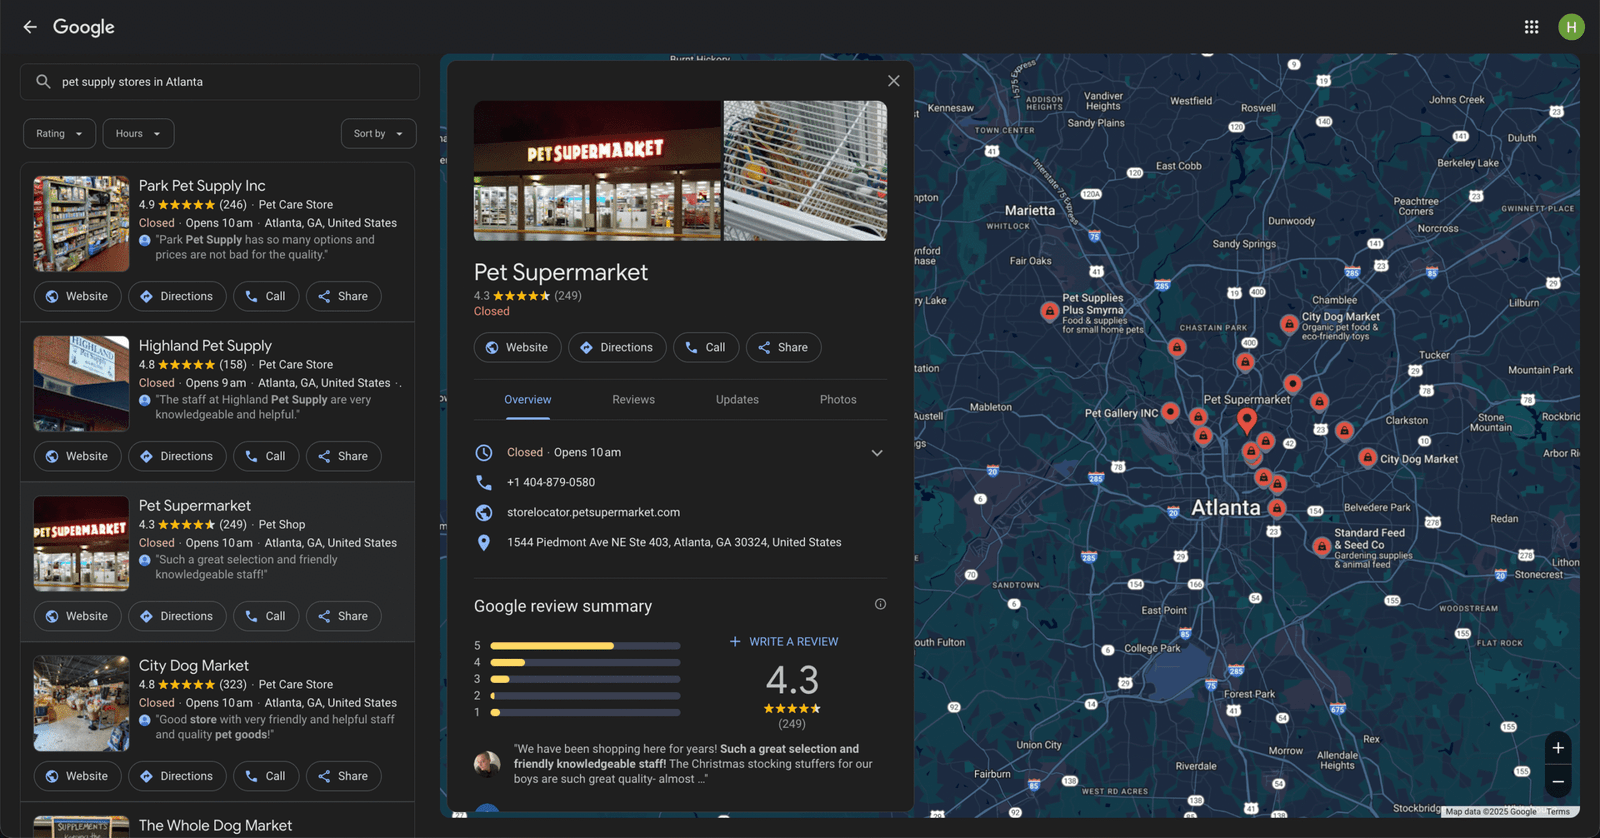The image size is (1600, 838).
Task: Open The Whole Dog Market listing title
Action: pos(215,826)
